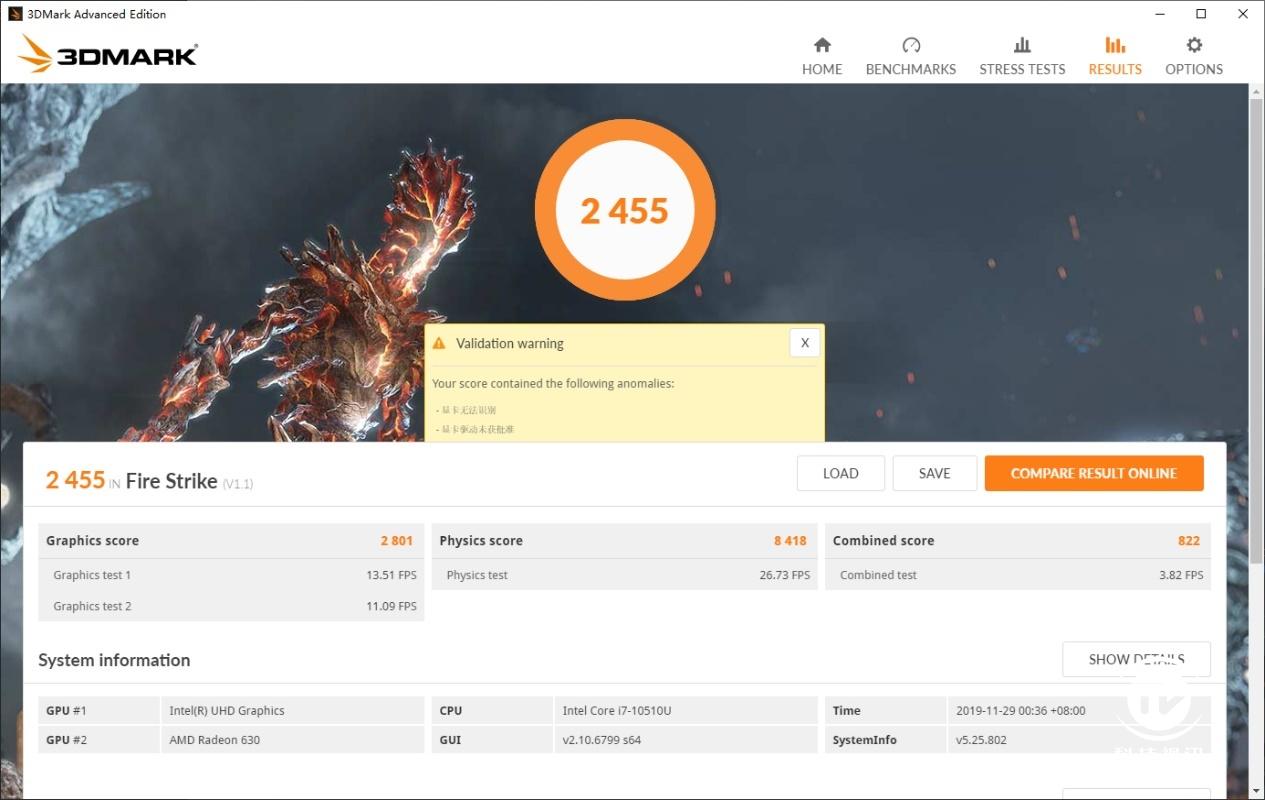Dismiss the Validation warning with X
This screenshot has height=800, width=1265.
[804, 343]
